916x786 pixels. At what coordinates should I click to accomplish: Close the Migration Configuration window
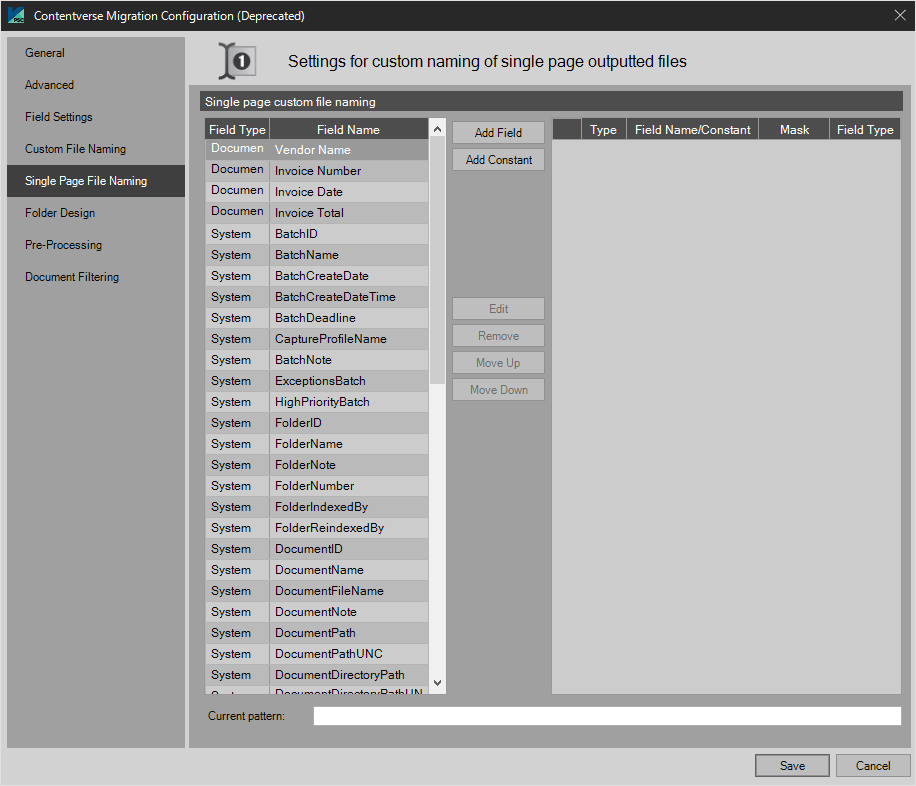pyautogui.click(x=900, y=16)
